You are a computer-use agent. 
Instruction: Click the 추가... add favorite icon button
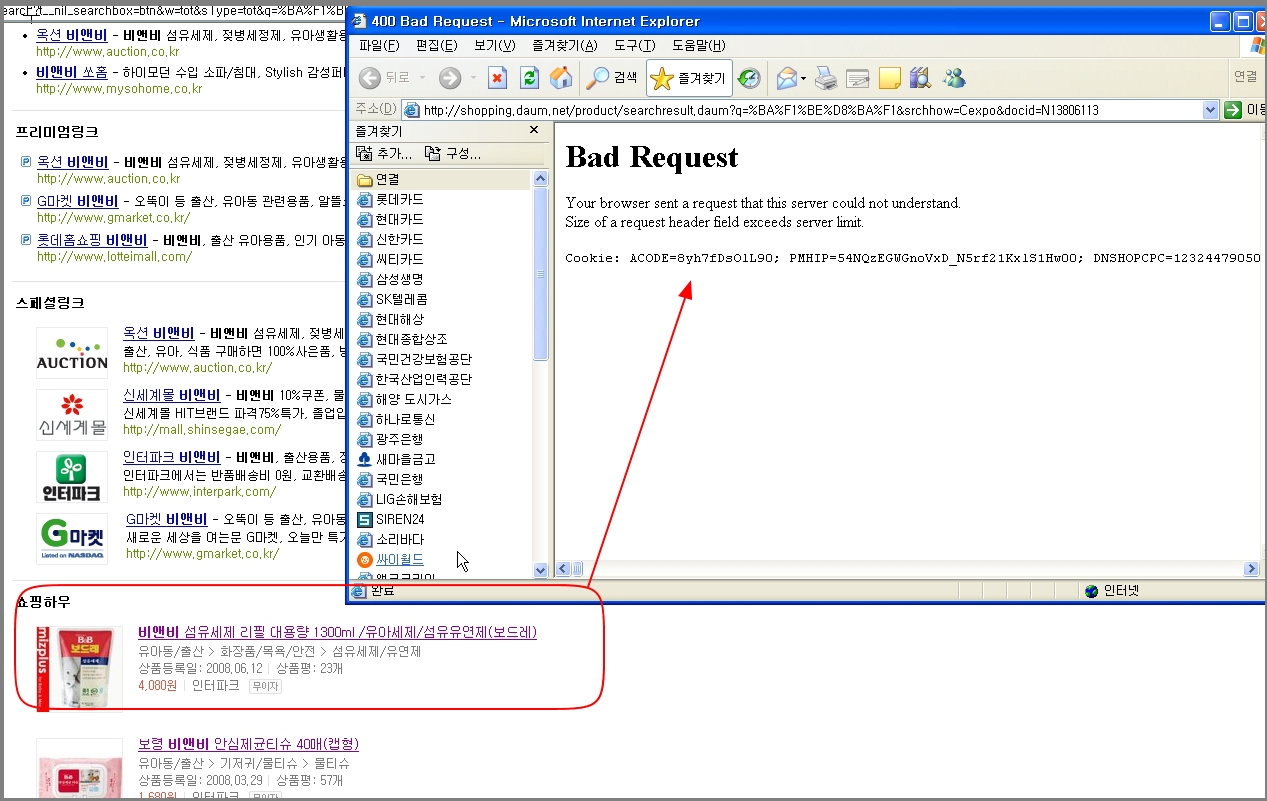pos(384,153)
